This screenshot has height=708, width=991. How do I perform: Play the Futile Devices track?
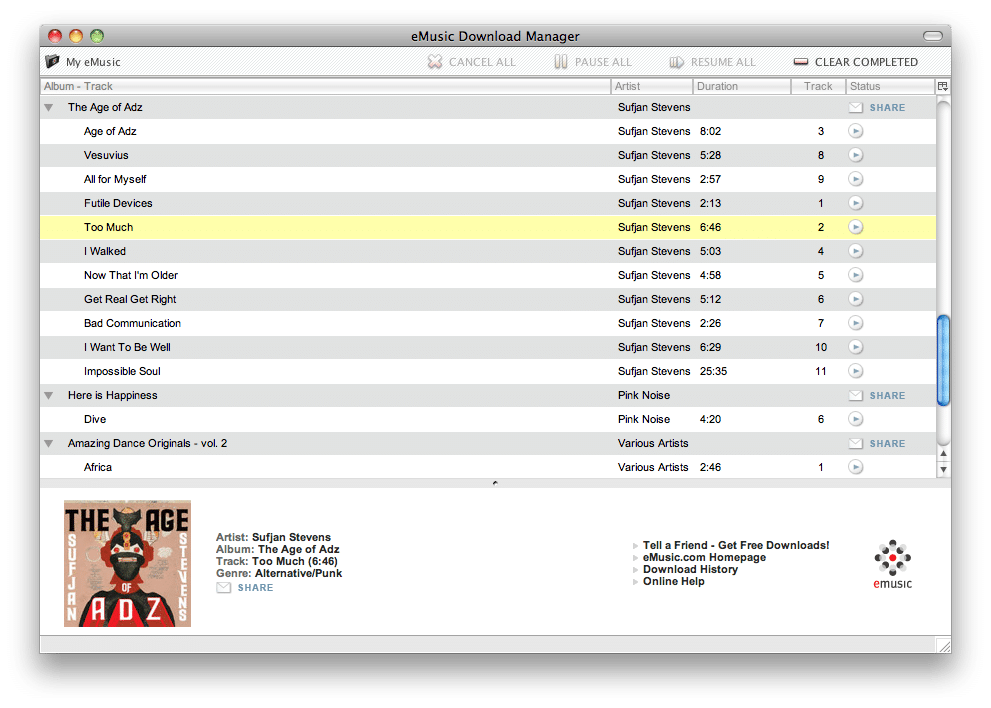tap(856, 203)
